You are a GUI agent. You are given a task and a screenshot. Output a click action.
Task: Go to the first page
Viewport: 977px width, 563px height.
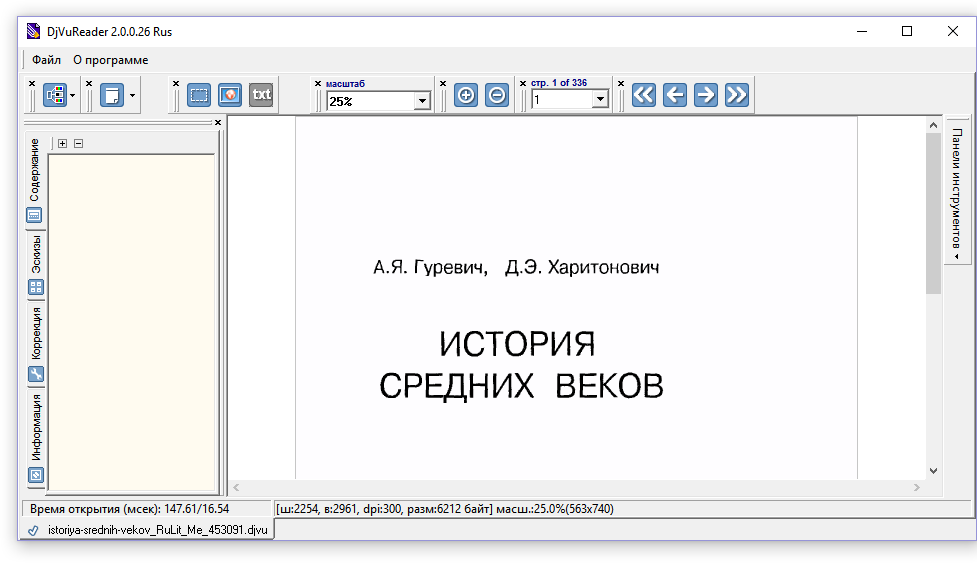(x=643, y=95)
